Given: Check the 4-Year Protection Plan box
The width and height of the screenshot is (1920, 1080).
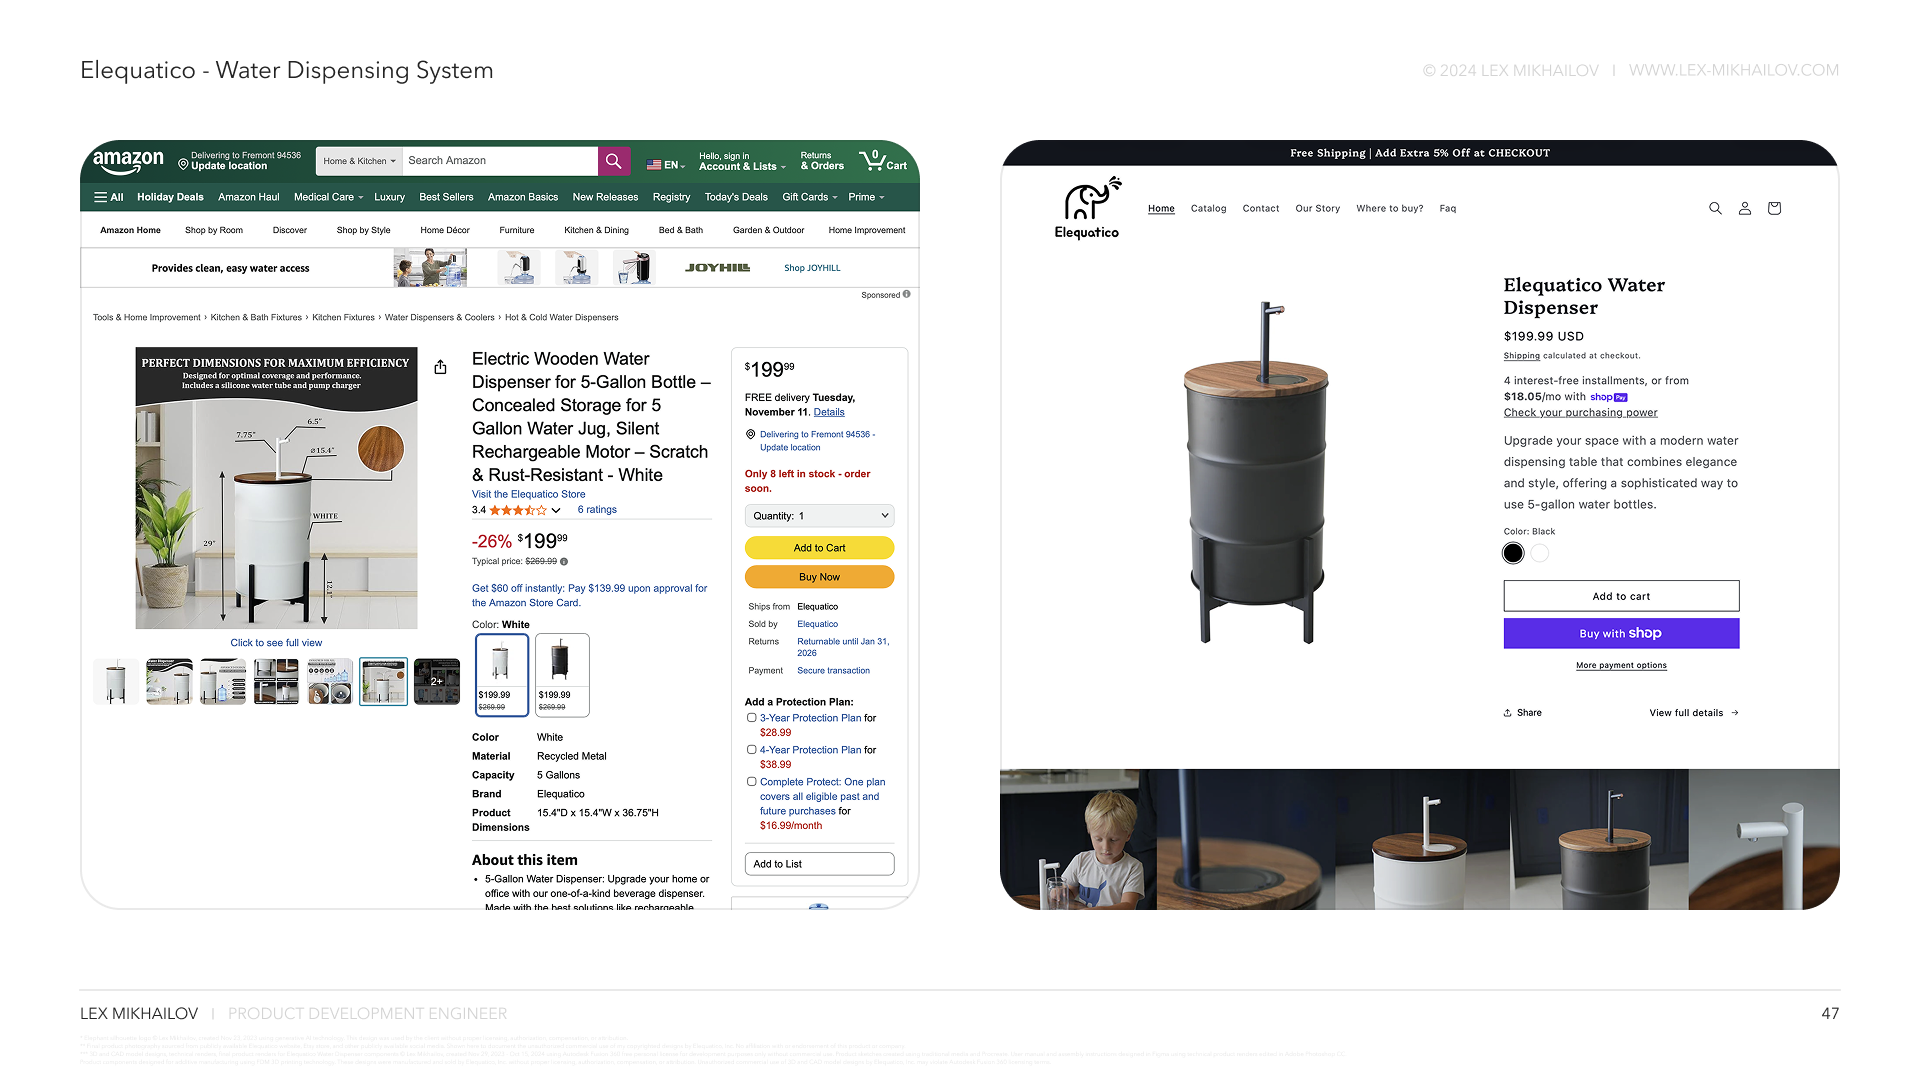Looking at the screenshot, I should click(x=751, y=750).
